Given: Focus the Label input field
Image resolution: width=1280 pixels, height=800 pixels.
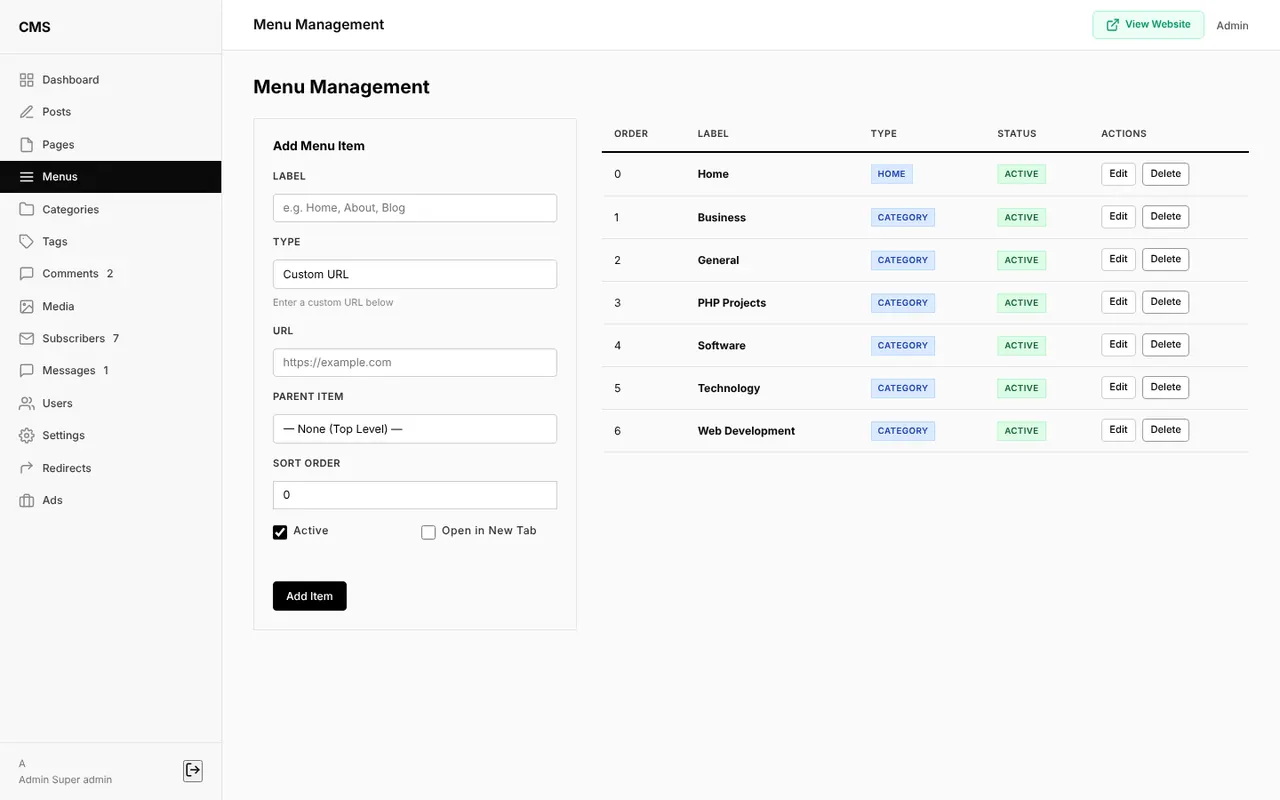Looking at the screenshot, I should pos(415,208).
